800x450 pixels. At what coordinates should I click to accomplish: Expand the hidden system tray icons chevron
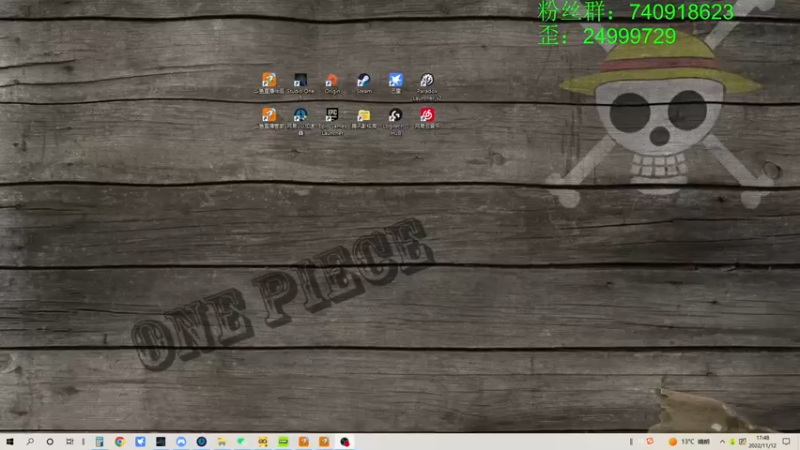[x=722, y=441]
